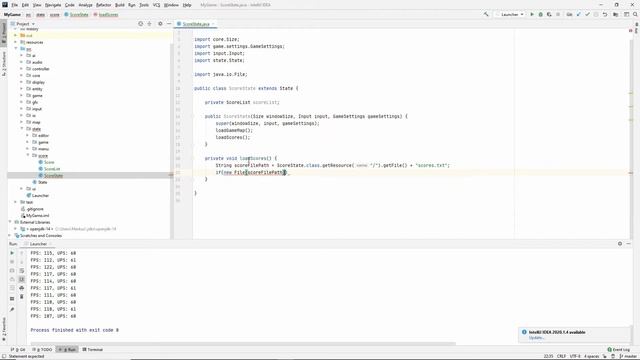The image size is (640, 360).
Task: Collapse the score package
Action: tap(28, 155)
